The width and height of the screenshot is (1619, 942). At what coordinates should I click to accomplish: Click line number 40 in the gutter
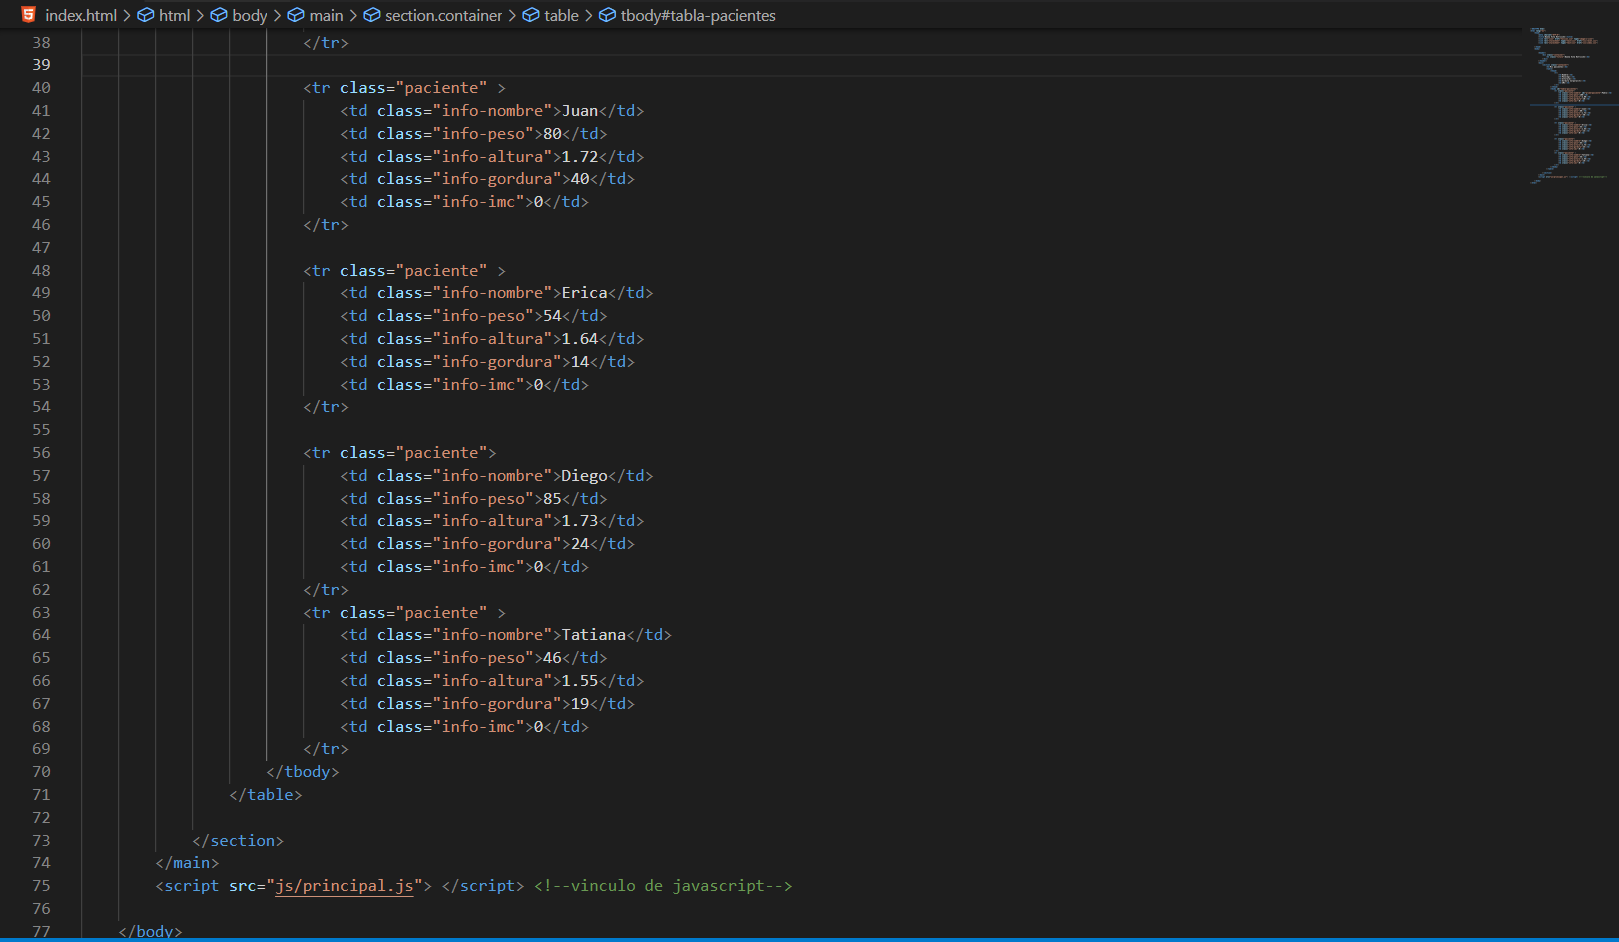click(41, 88)
